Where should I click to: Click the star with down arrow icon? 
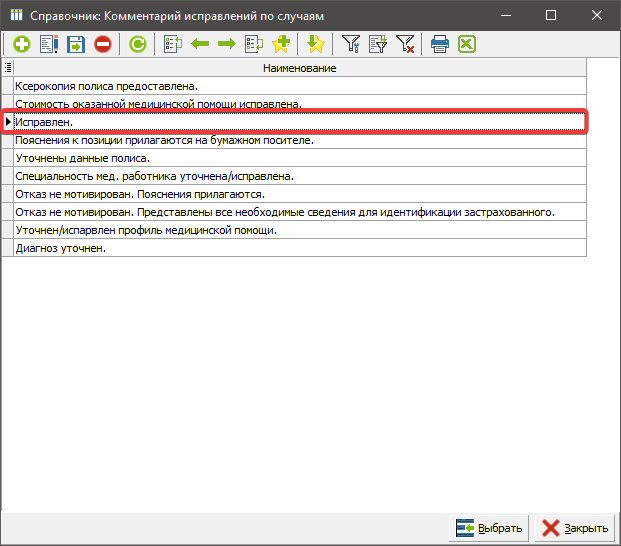[x=316, y=44]
